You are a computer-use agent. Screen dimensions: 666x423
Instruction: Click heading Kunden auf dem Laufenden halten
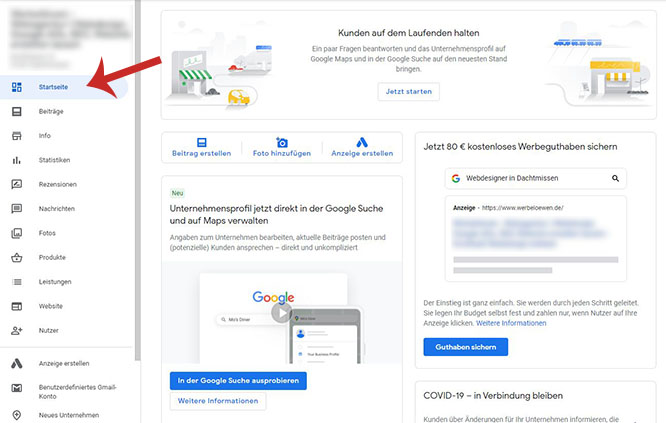409,33
